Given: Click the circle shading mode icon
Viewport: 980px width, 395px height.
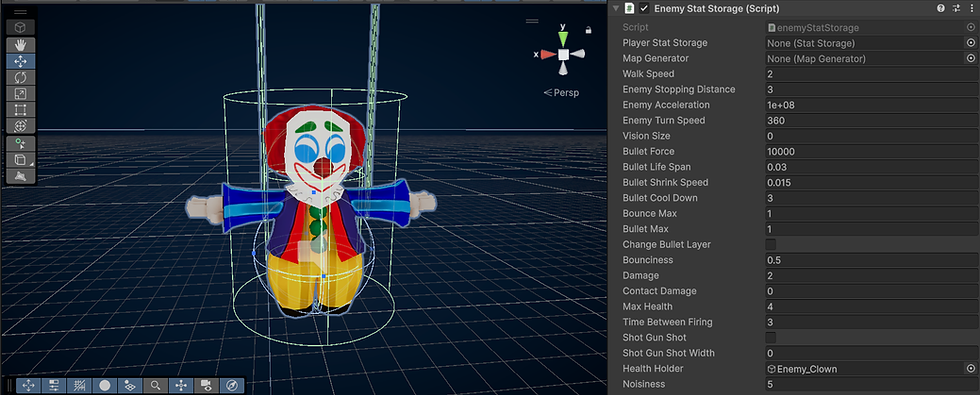Looking at the screenshot, I should click(x=105, y=386).
